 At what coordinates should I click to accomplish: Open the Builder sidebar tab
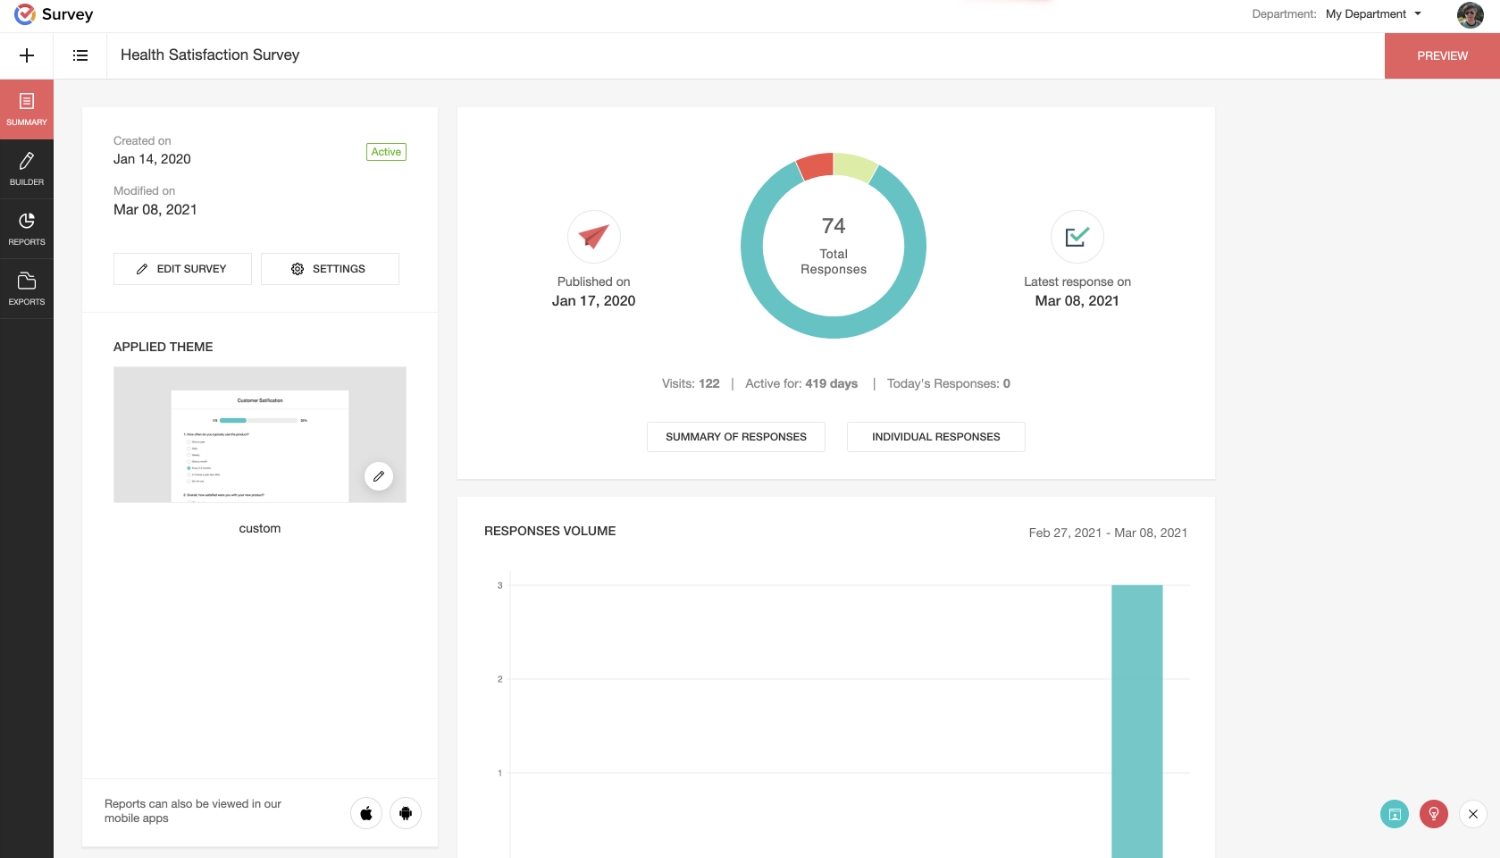27,169
